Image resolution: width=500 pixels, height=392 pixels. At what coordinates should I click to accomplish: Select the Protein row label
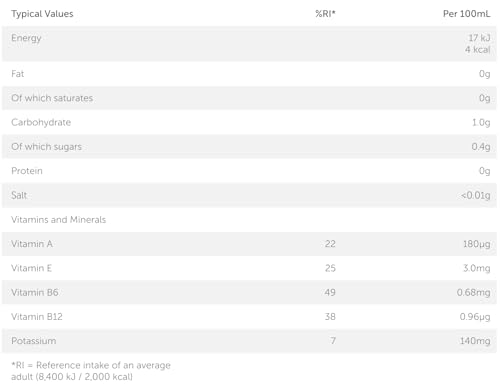pyautogui.click(x=27, y=171)
